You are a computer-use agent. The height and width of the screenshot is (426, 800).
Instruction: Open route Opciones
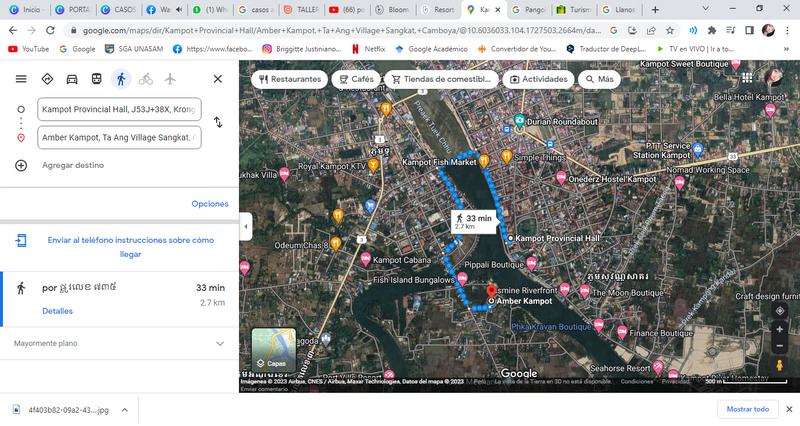[x=210, y=204]
